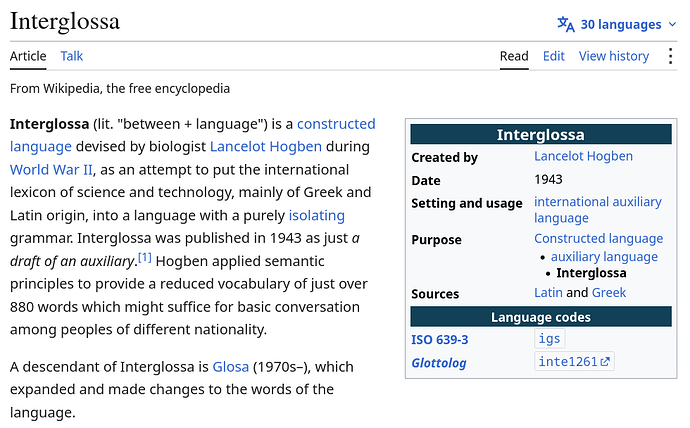Open the Talk tab

coord(71,56)
